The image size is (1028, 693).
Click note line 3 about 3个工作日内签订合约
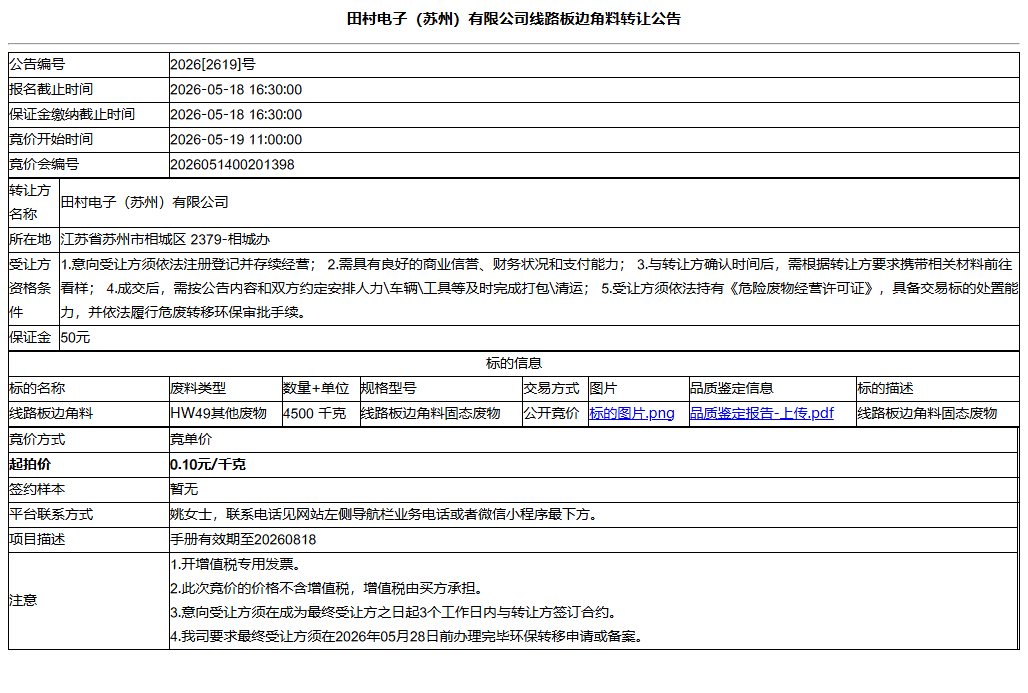[396, 613]
